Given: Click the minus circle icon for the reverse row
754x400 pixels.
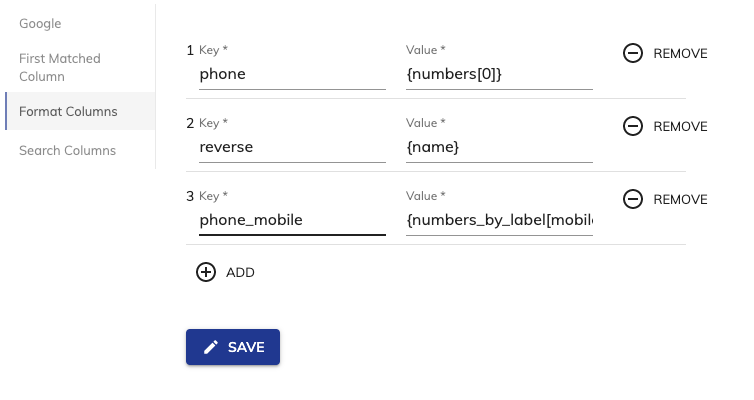Looking at the screenshot, I should 632,126.
